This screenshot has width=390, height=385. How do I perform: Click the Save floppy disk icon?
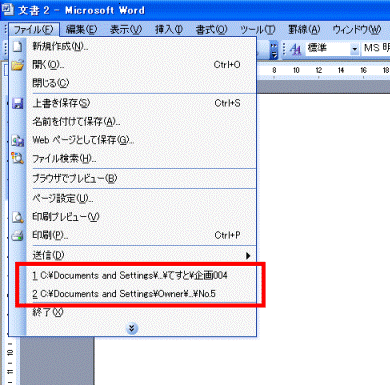pos(17,103)
